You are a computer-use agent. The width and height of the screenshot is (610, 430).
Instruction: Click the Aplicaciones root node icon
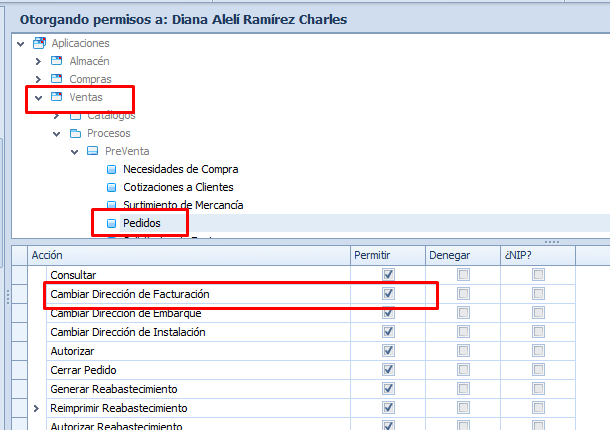[x=39, y=43]
